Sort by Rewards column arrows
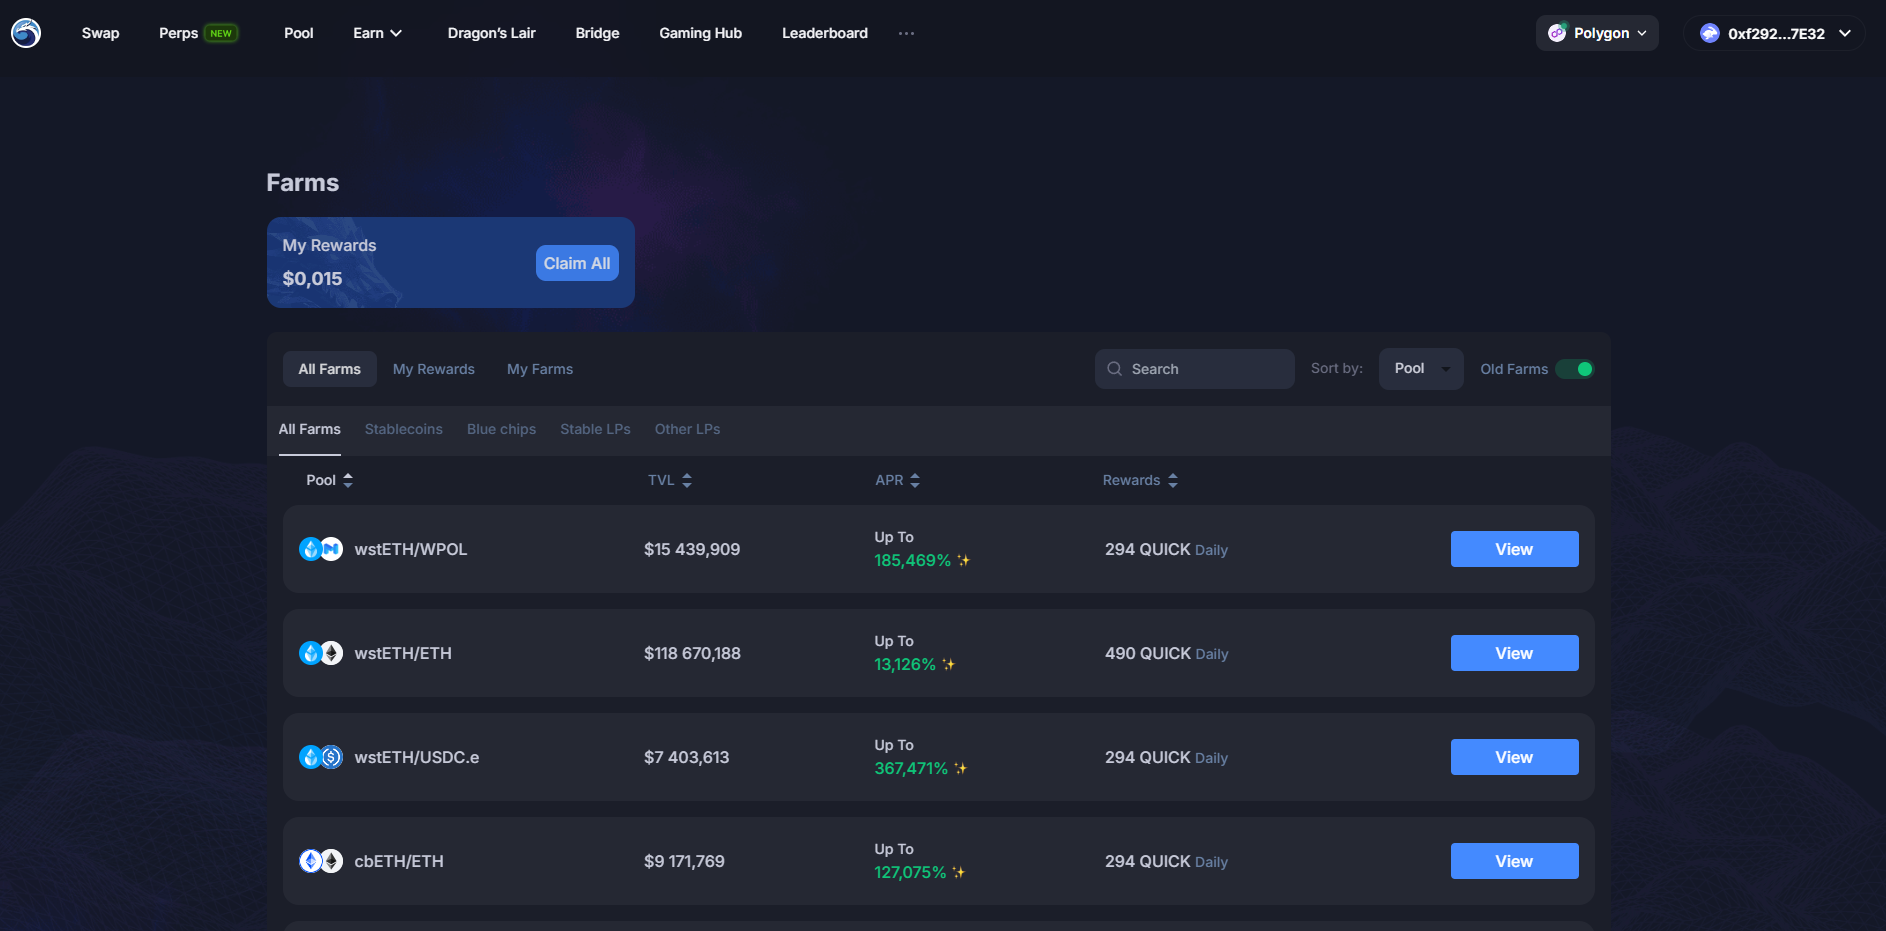Image resolution: width=1886 pixels, height=931 pixels. (1173, 480)
